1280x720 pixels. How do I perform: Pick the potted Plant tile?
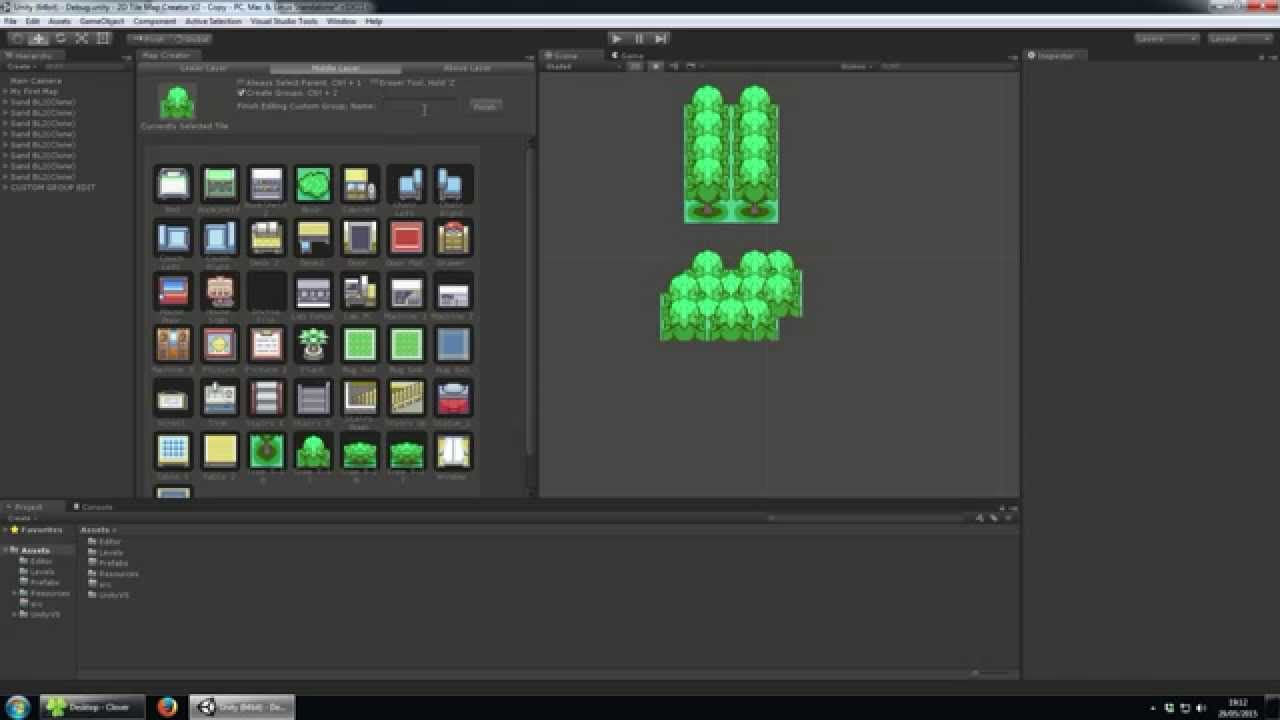coord(313,345)
